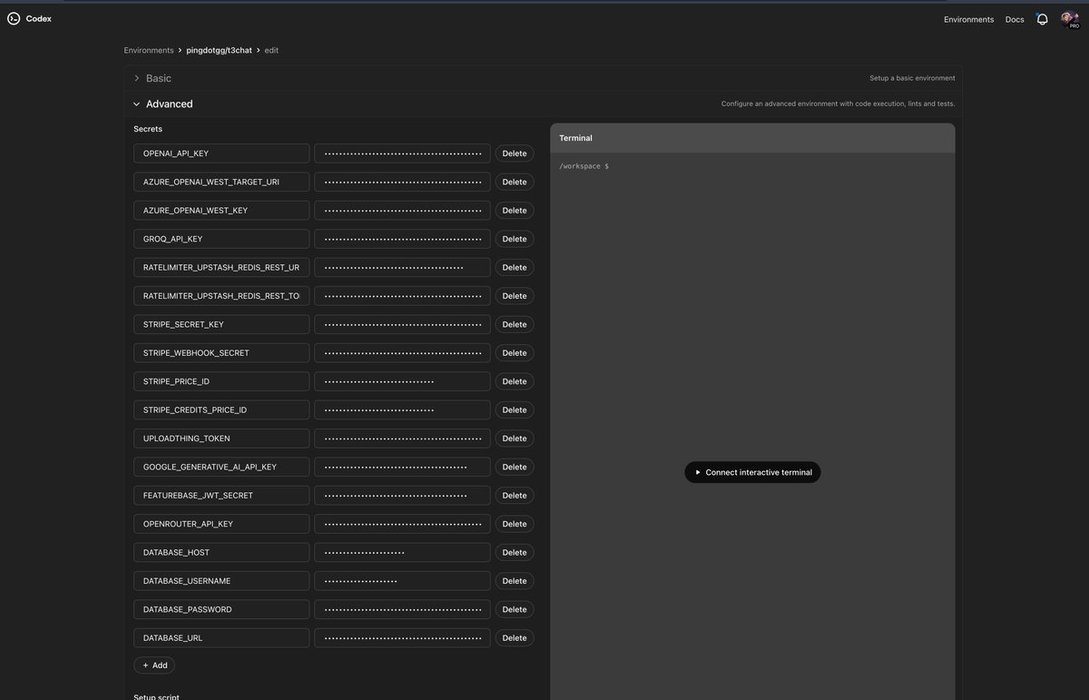Click the play icon on Connect interactive terminal
Screen dimensions: 1089x700
coord(698,473)
